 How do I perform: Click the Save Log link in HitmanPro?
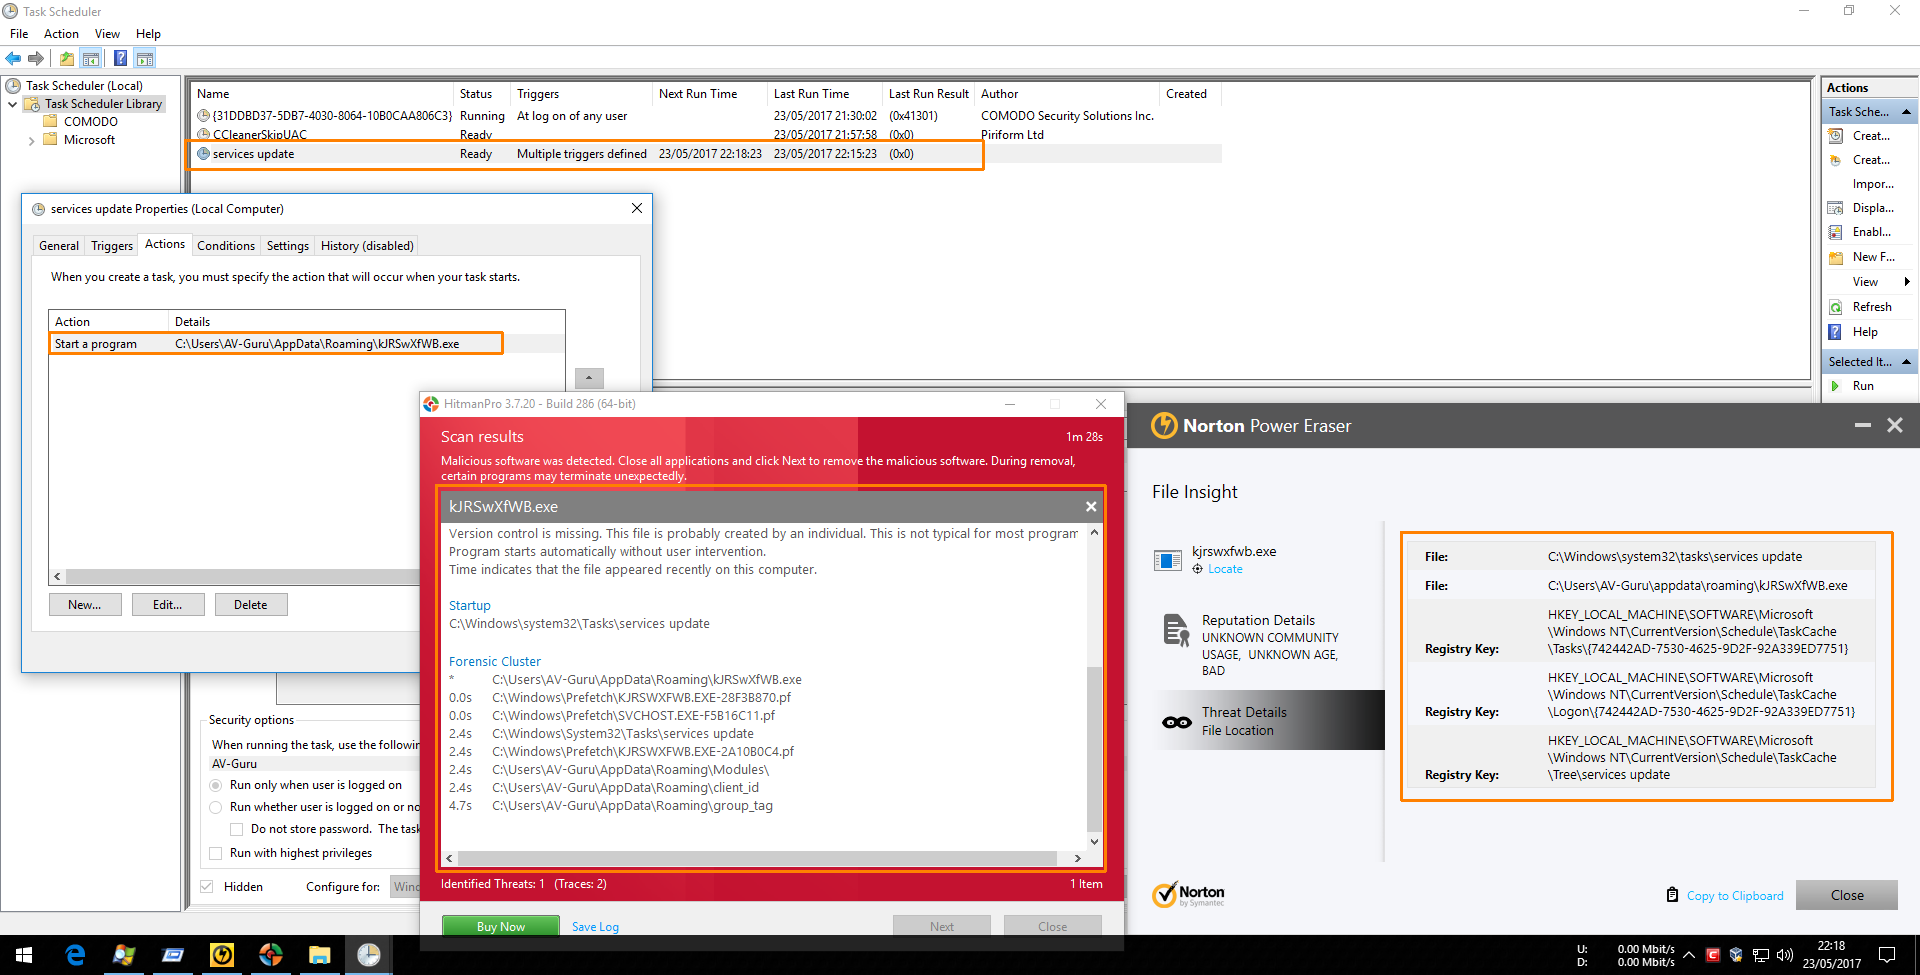(x=595, y=927)
